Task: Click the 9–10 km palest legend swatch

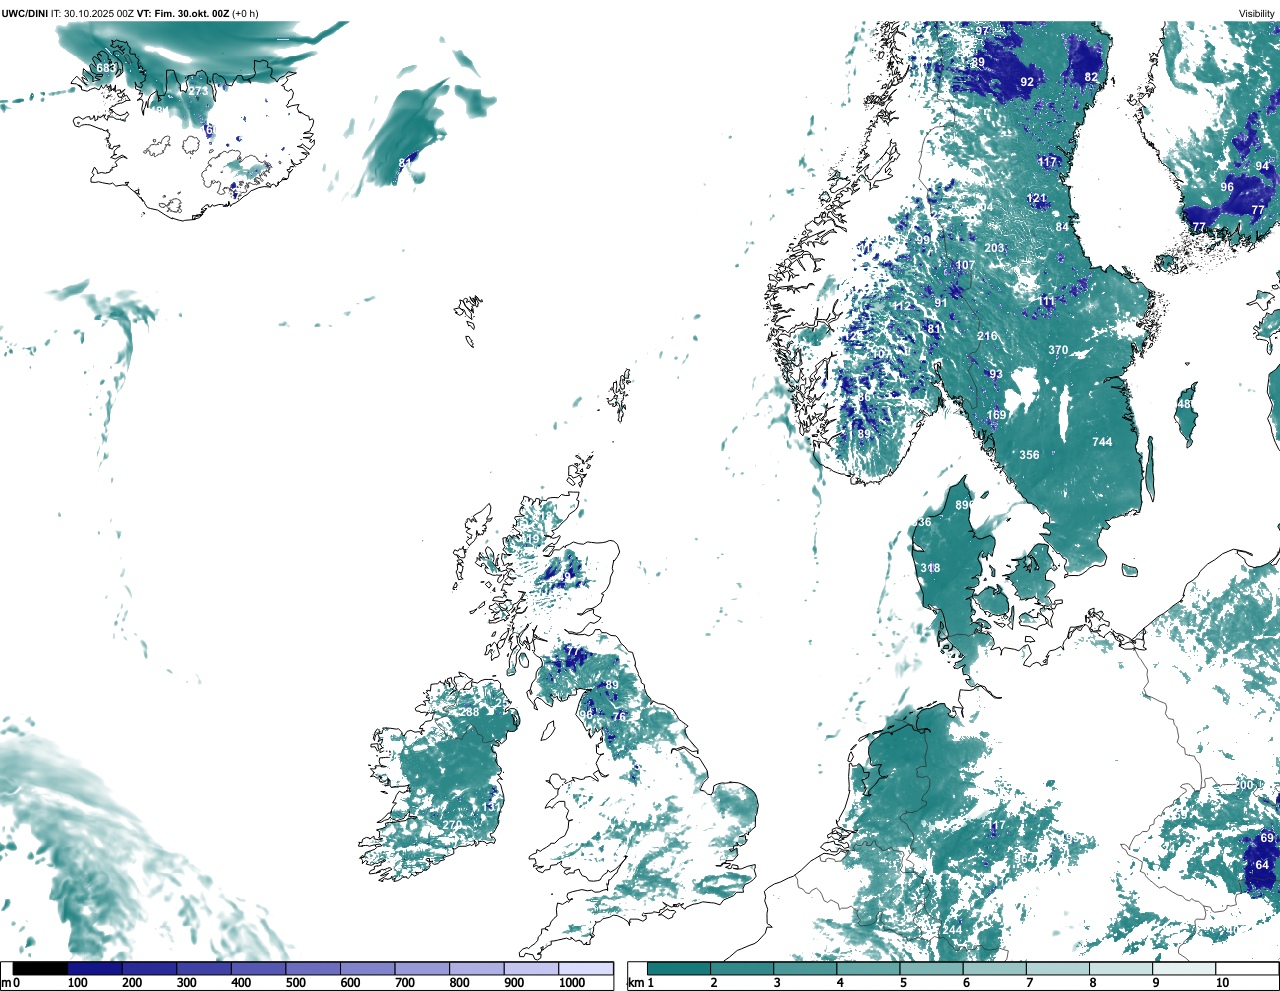Action: tap(1185, 968)
